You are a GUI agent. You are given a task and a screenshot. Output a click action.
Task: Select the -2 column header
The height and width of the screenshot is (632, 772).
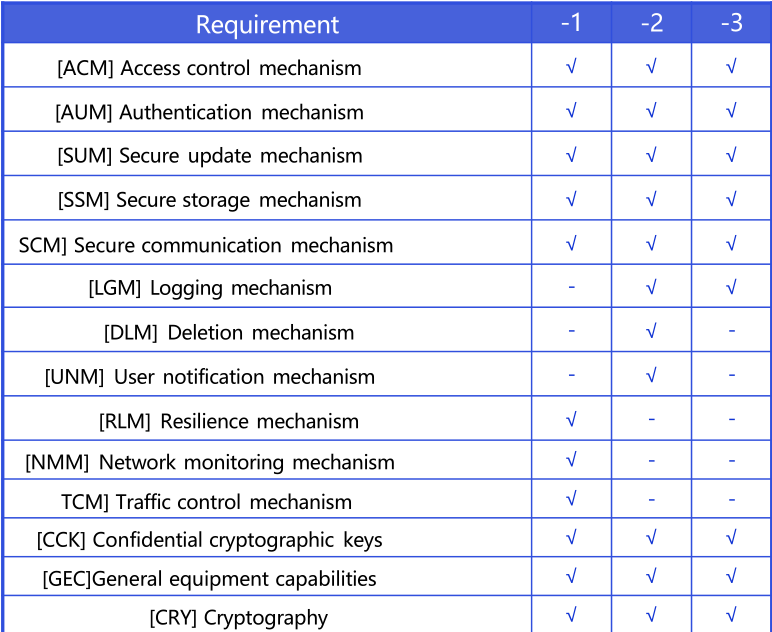pos(651,23)
